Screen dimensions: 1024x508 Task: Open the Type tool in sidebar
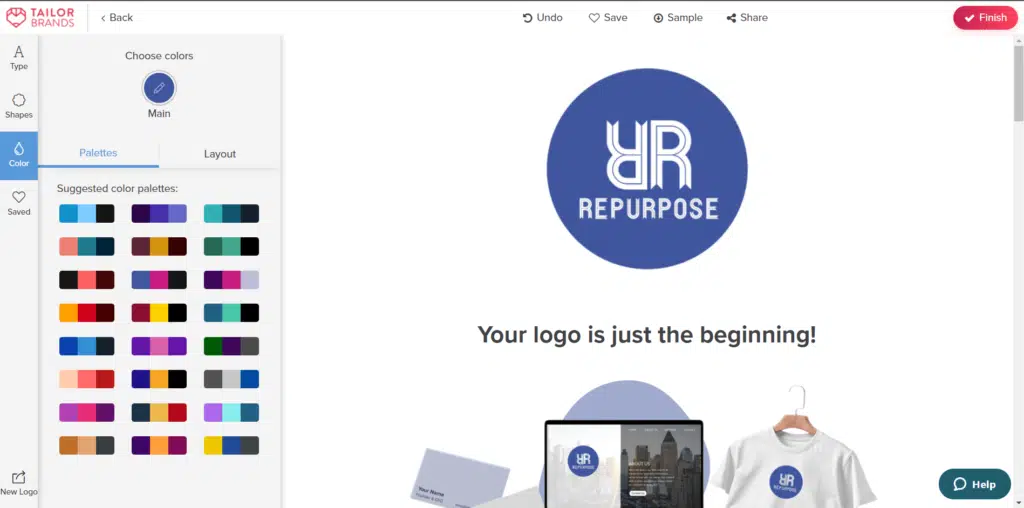tap(19, 57)
